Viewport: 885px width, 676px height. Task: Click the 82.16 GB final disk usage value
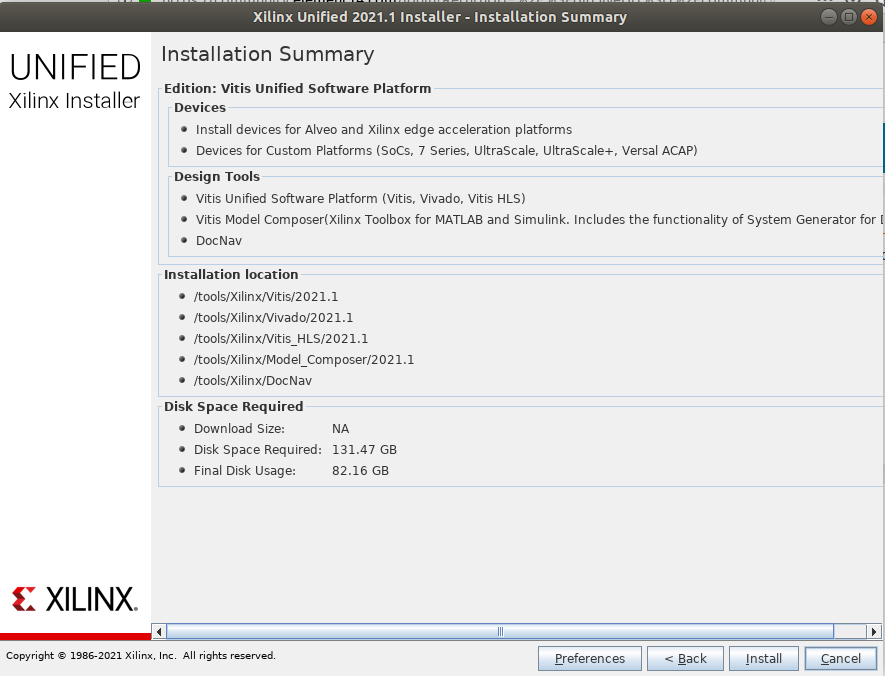pos(360,471)
